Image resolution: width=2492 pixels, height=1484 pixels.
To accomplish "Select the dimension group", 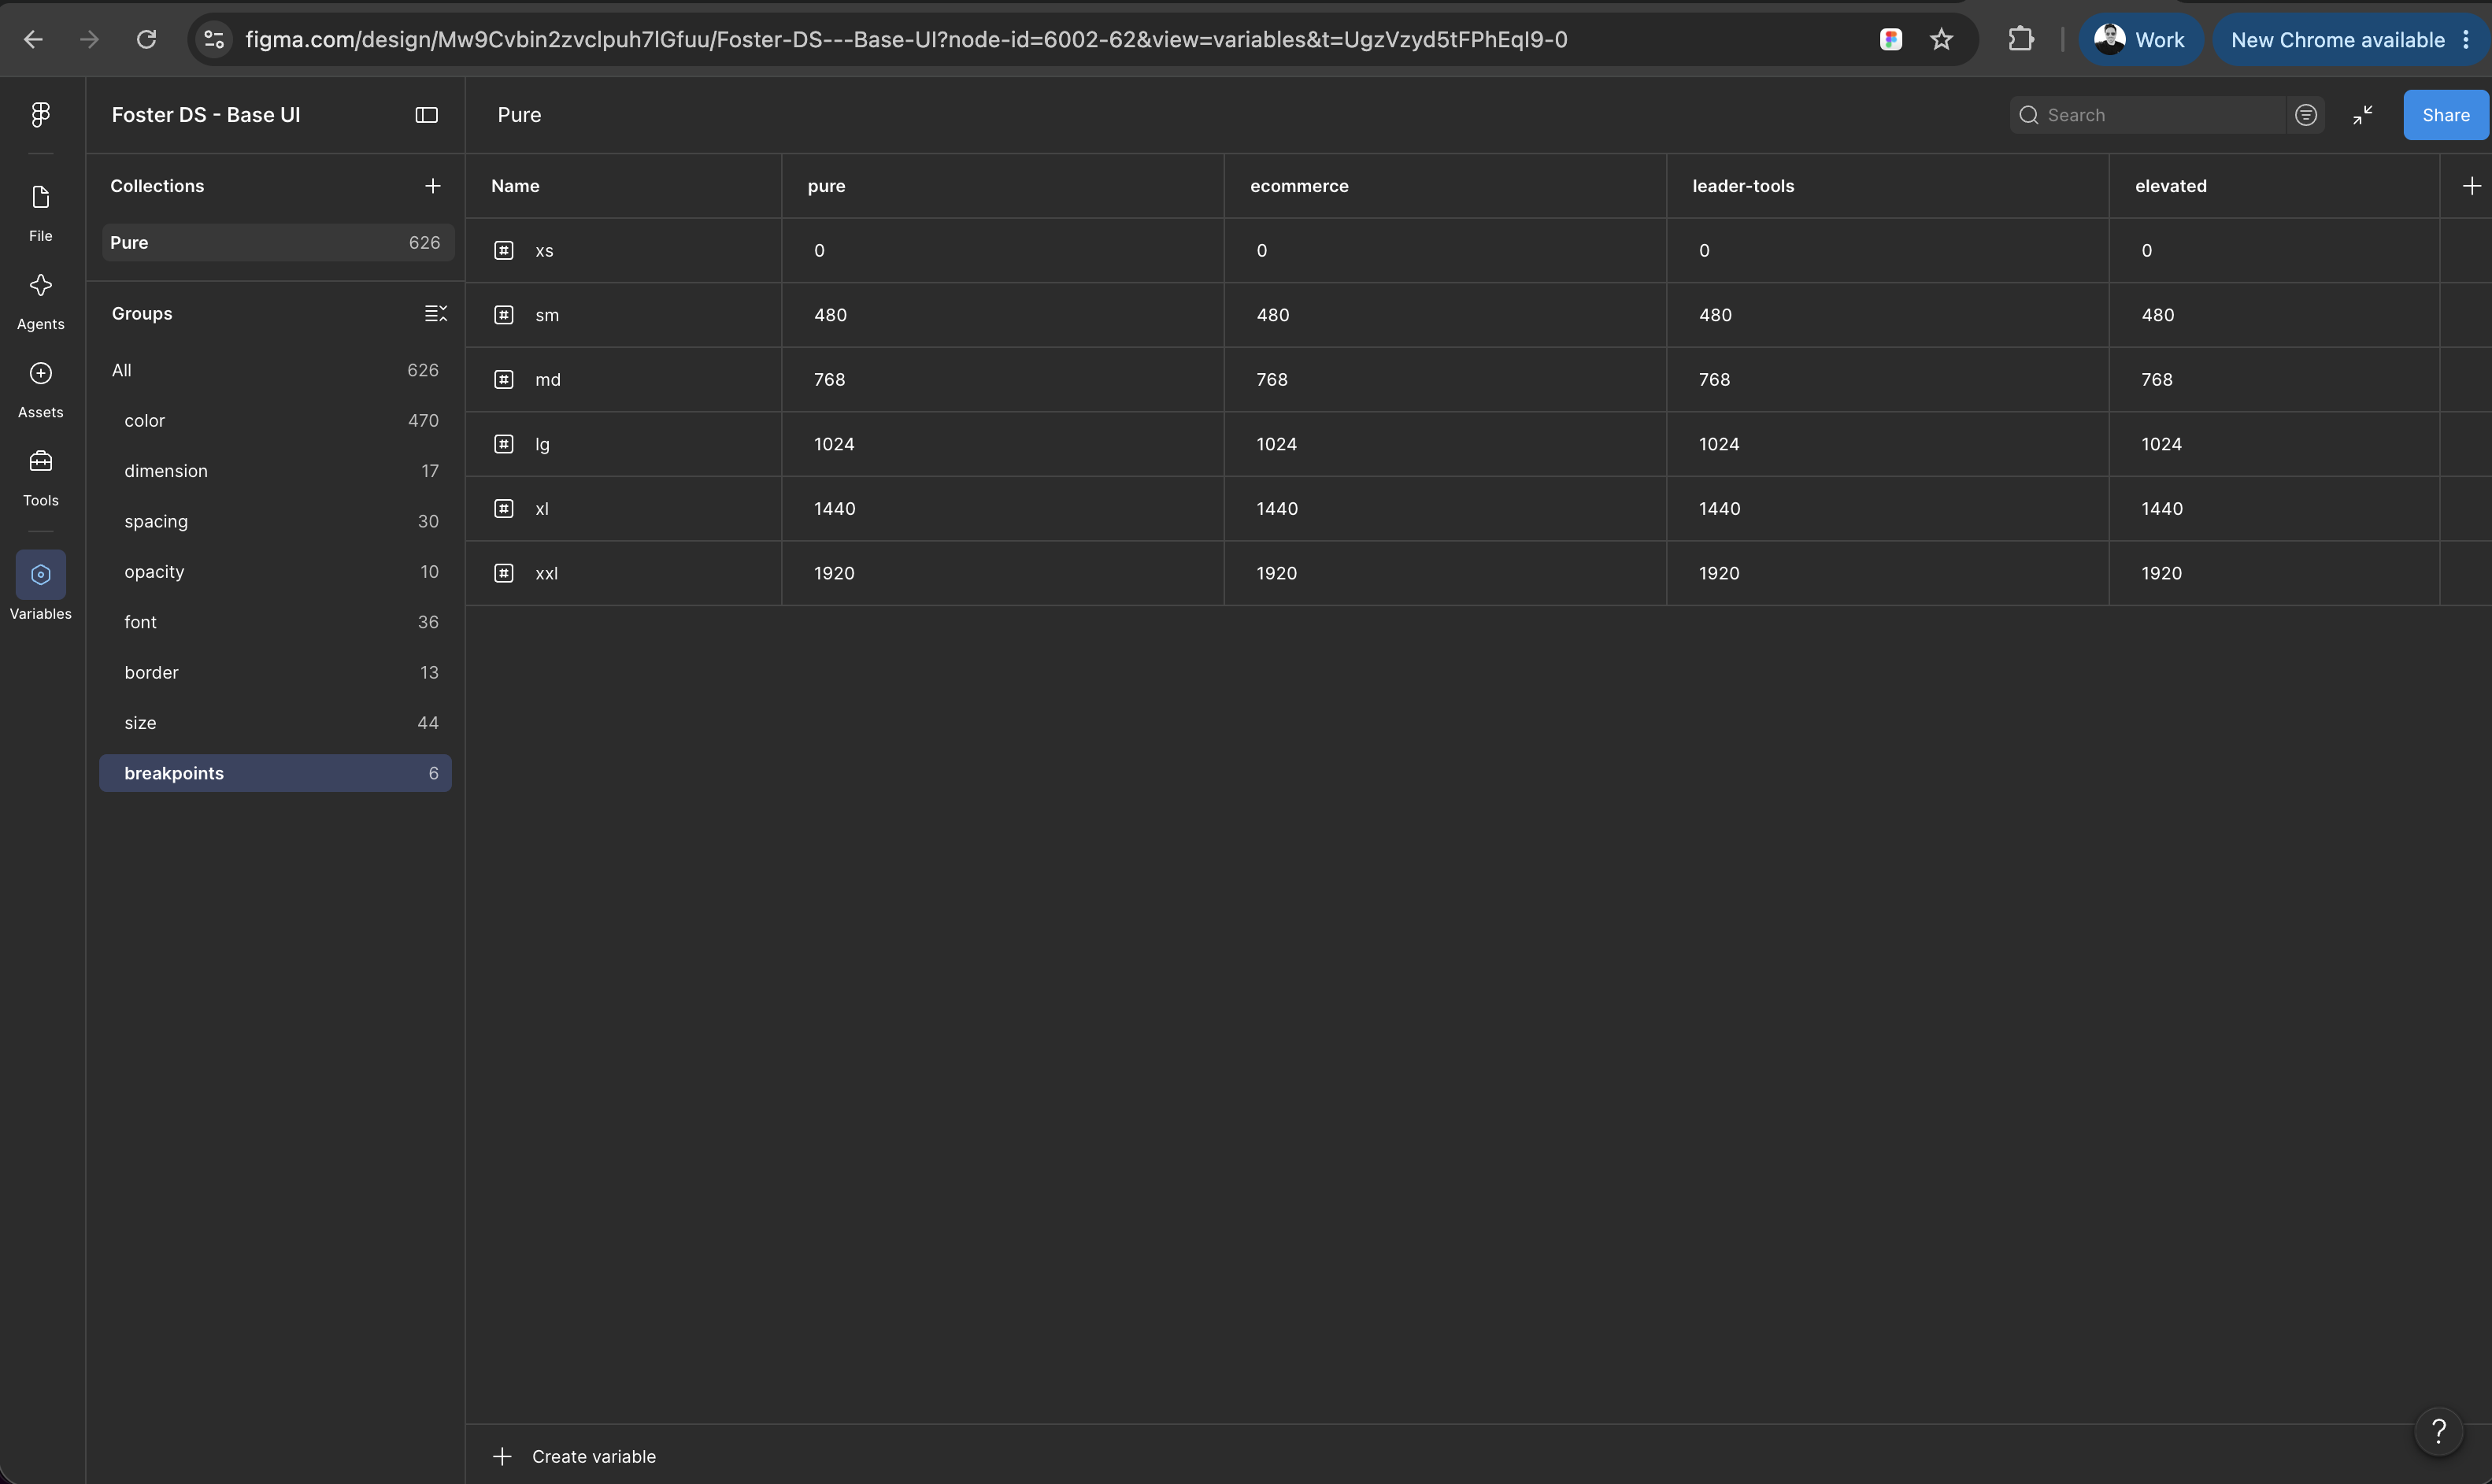I will tap(275, 471).
